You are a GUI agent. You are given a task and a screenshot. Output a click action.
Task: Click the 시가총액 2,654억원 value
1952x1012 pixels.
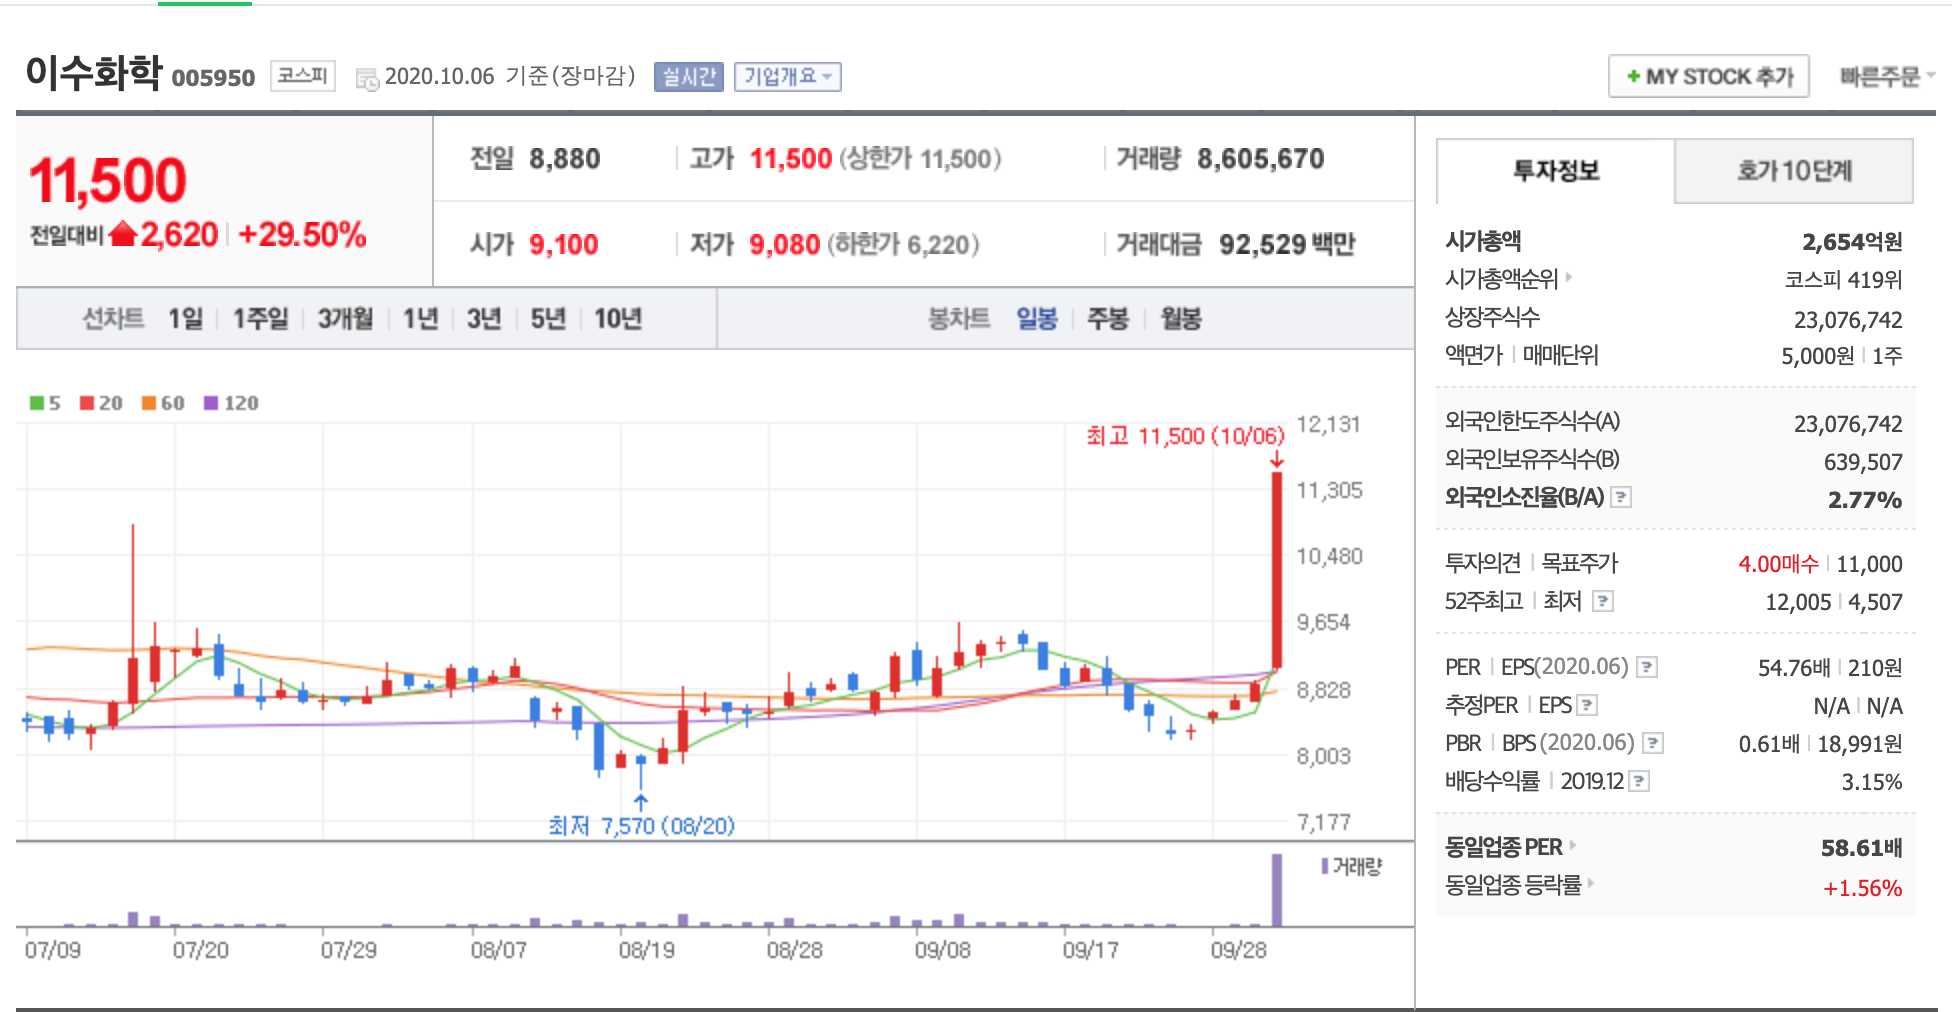click(x=1852, y=242)
